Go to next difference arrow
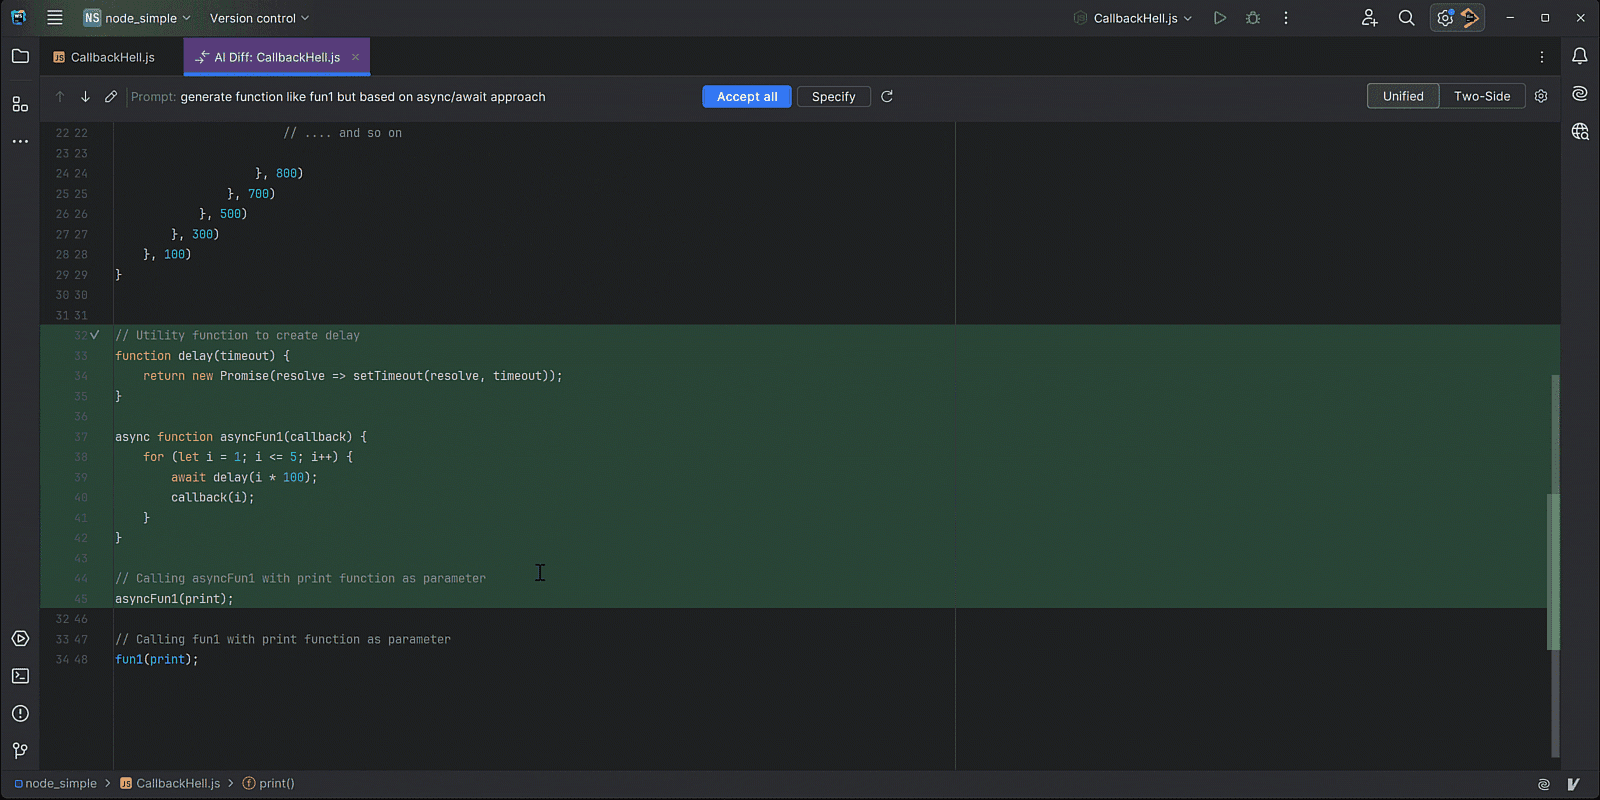Image resolution: width=1600 pixels, height=800 pixels. [x=85, y=97]
